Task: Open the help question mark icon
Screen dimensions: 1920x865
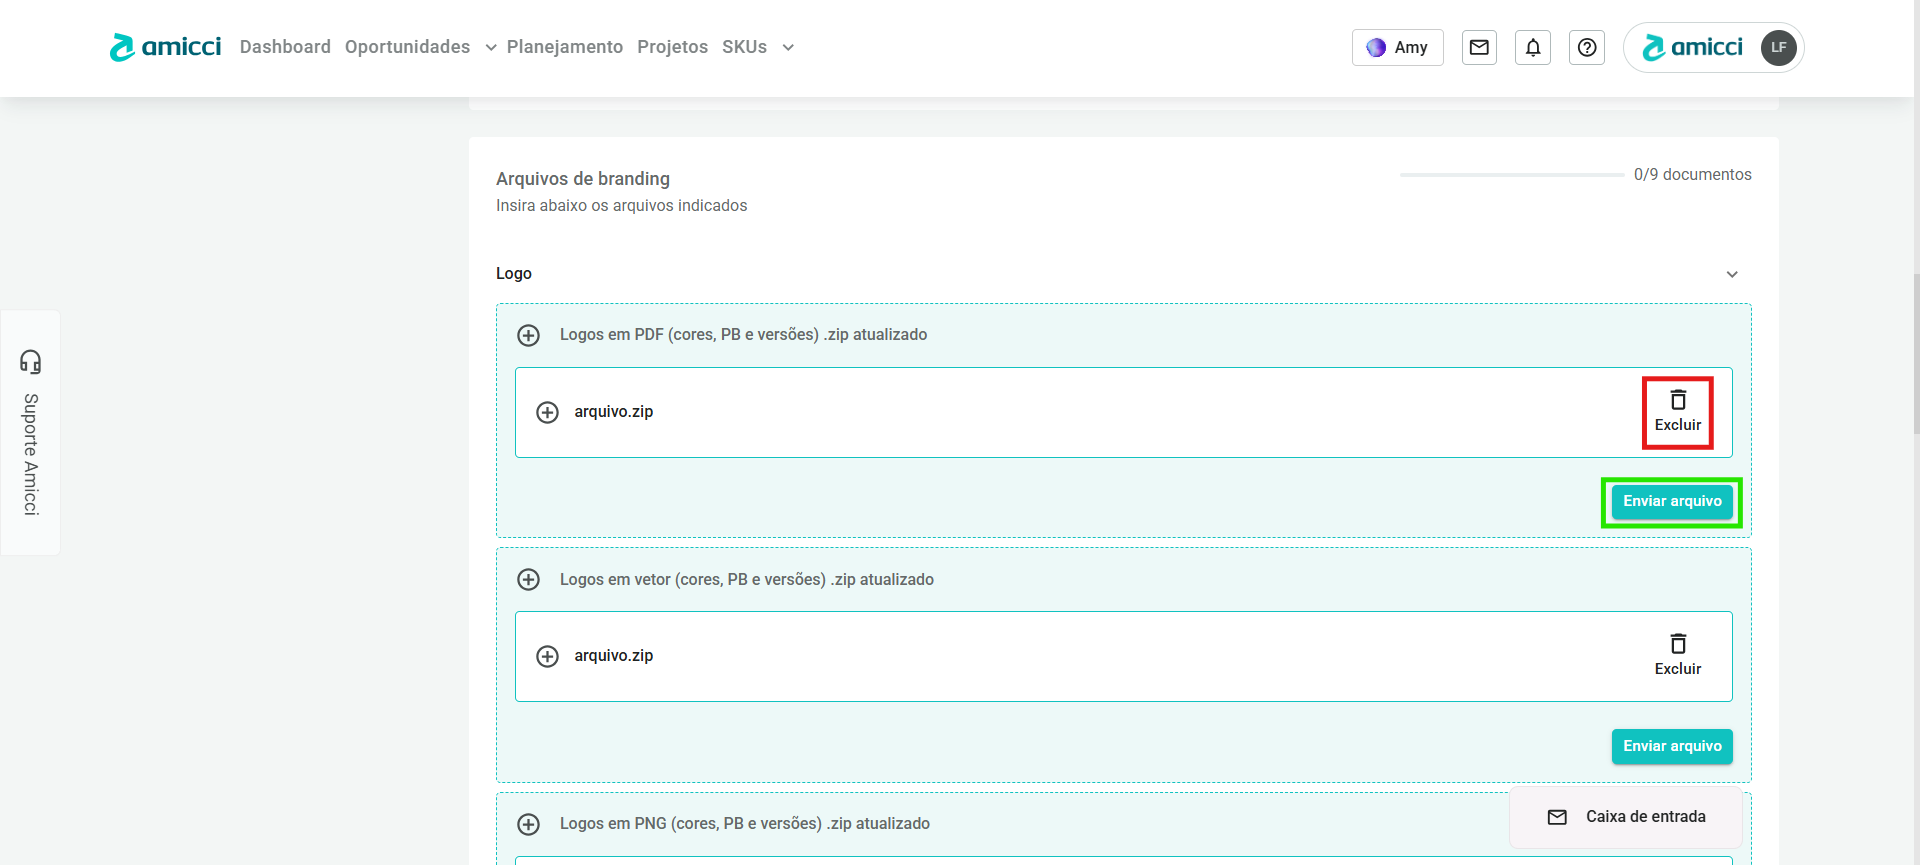Action: click(1587, 47)
